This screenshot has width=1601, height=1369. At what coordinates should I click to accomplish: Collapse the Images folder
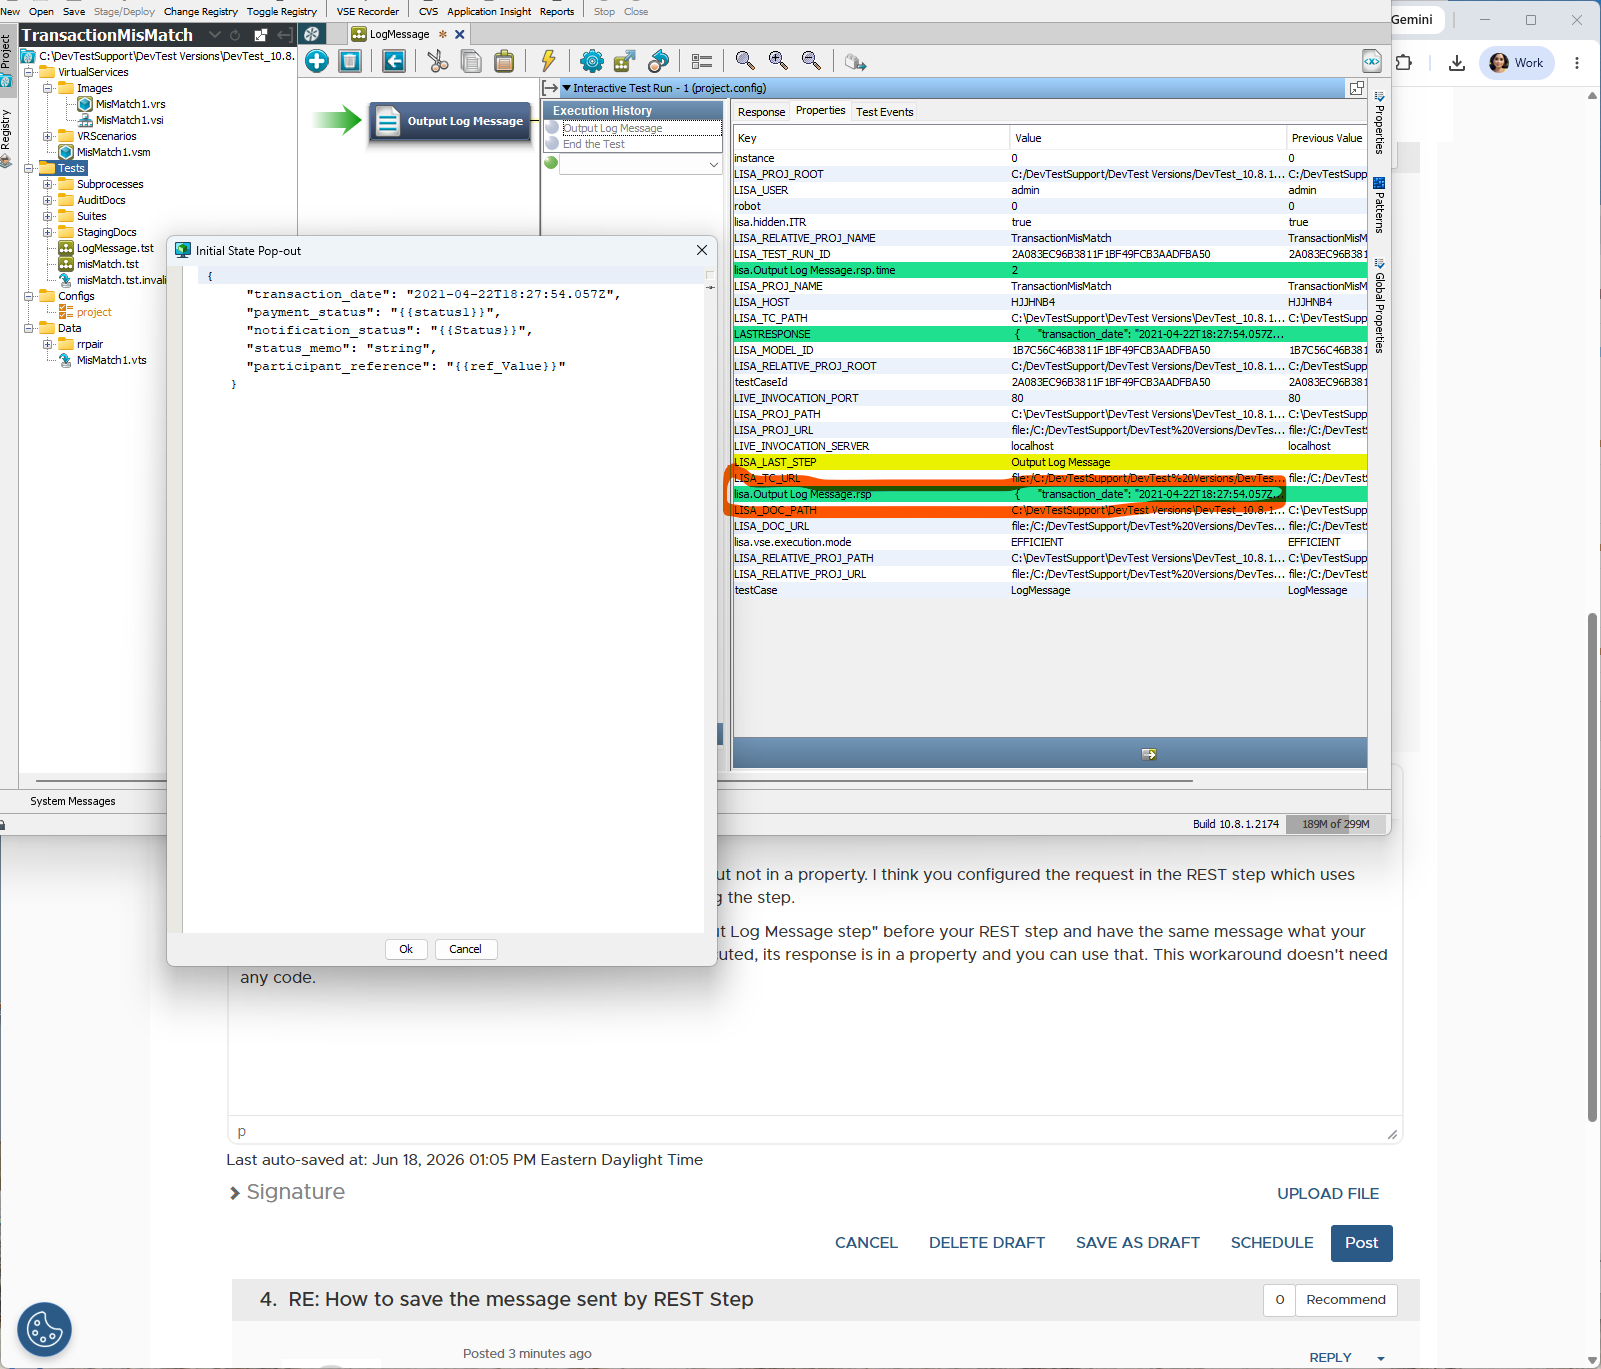47,88
